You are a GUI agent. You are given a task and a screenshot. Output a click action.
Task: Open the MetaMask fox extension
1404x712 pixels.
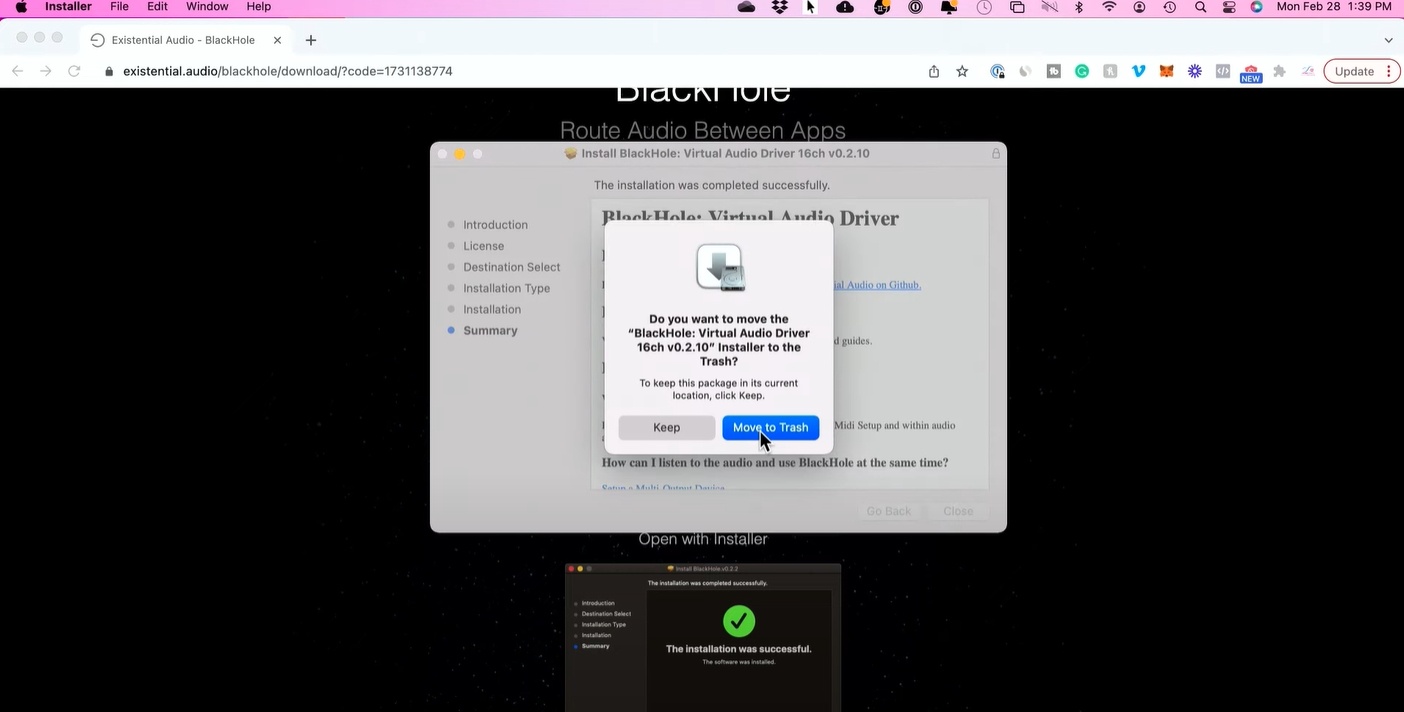tap(1166, 71)
